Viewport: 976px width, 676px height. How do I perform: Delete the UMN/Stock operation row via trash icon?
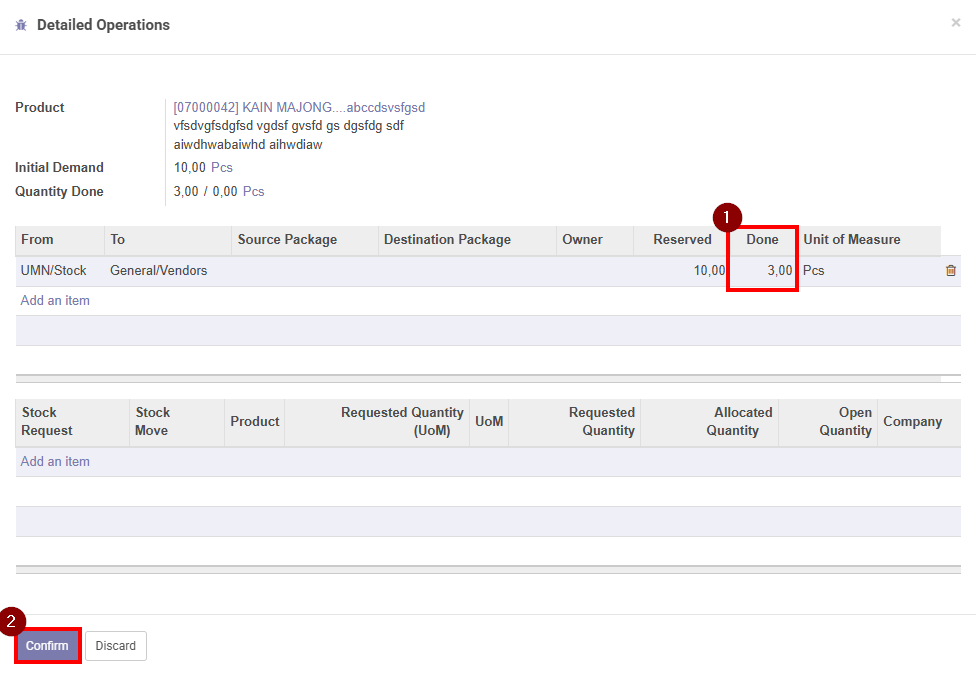[950, 271]
